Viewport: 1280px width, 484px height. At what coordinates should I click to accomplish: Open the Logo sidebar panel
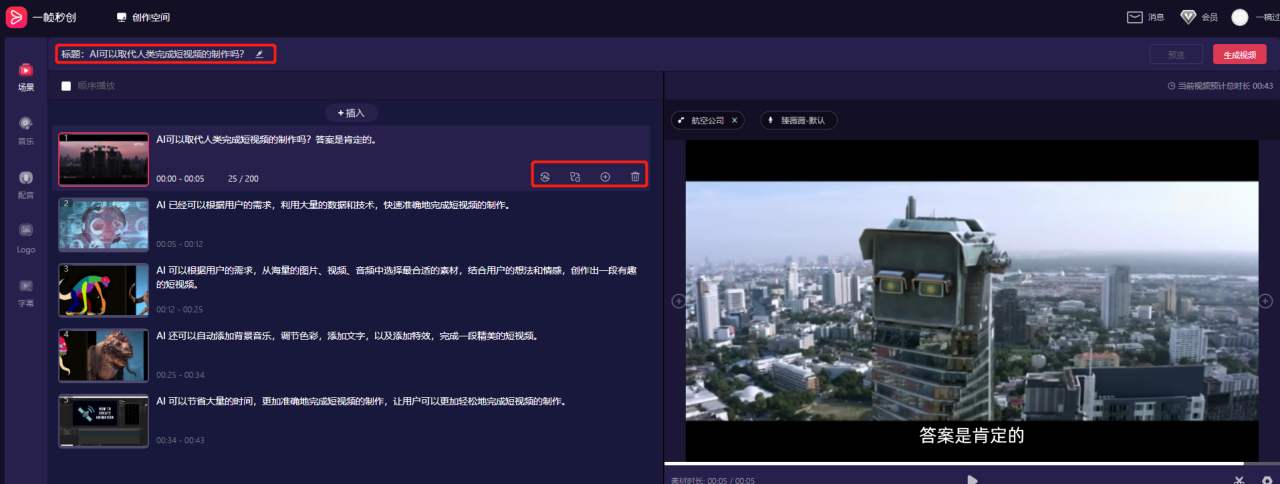point(26,237)
